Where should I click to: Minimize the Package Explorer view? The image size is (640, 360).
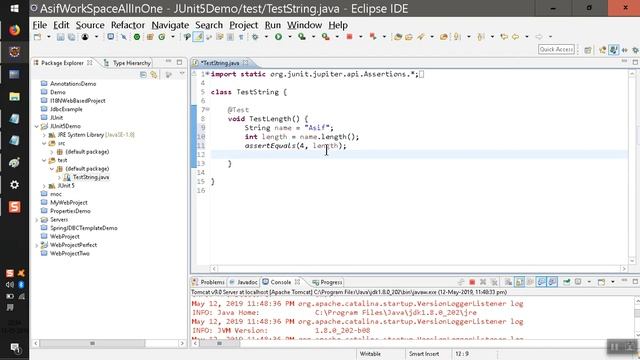[x=169, y=62]
